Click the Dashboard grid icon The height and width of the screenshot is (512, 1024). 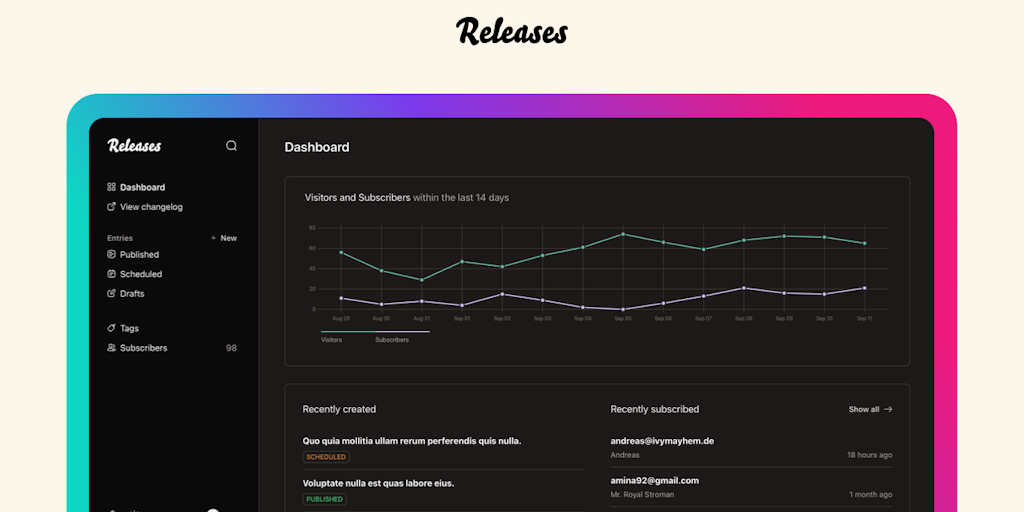pyautogui.click(x=111, y=187)
